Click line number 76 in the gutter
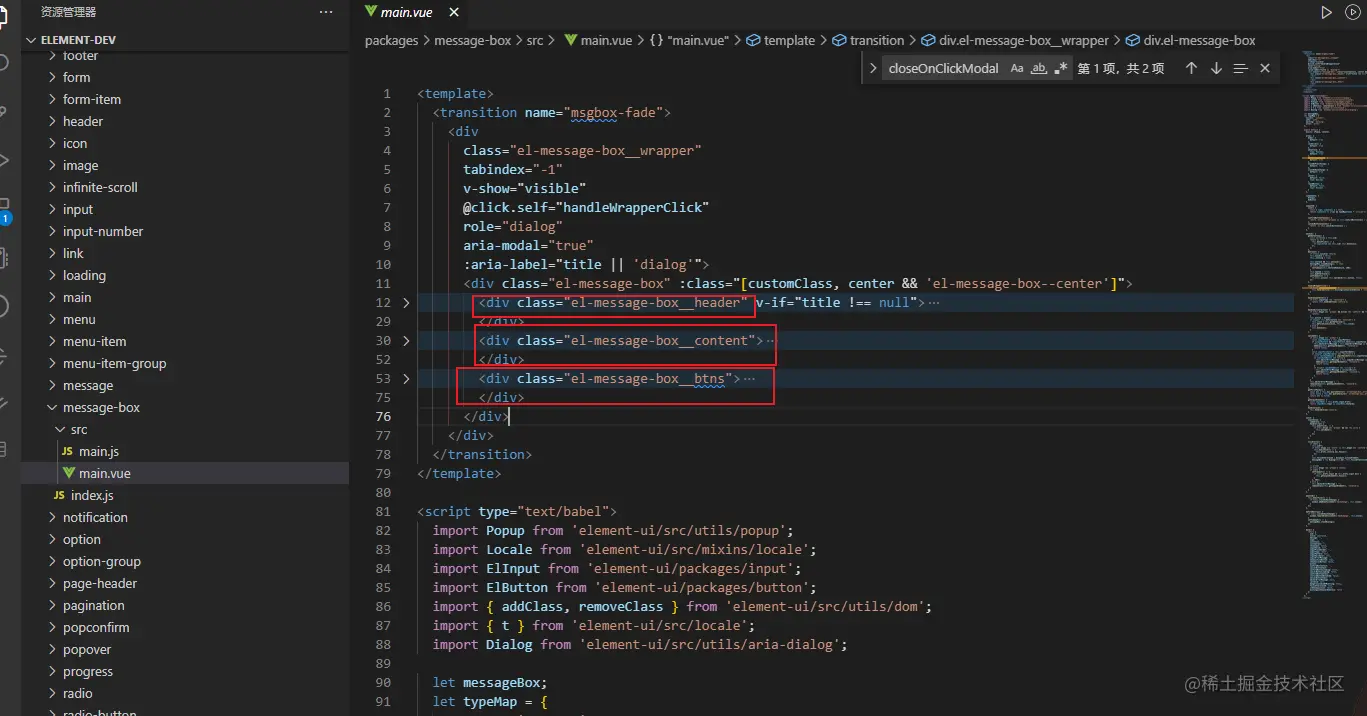Viewport: 1367px width, 716px height. [384, 416]
